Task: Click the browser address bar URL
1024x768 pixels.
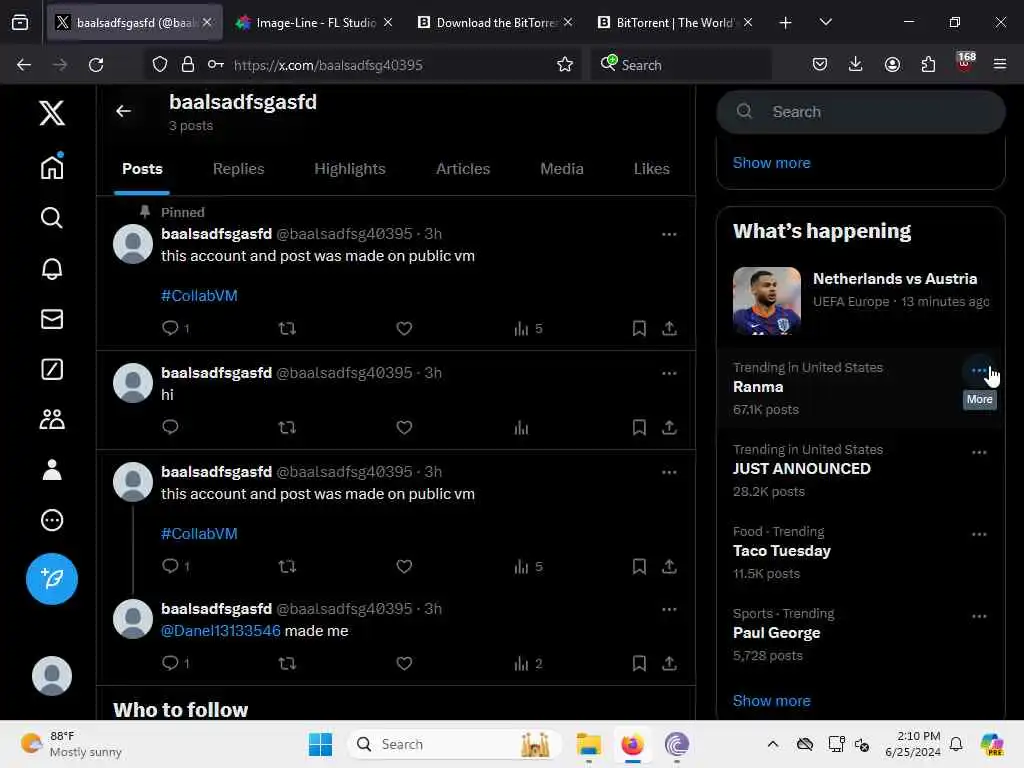Action: (x=328, y=65)
